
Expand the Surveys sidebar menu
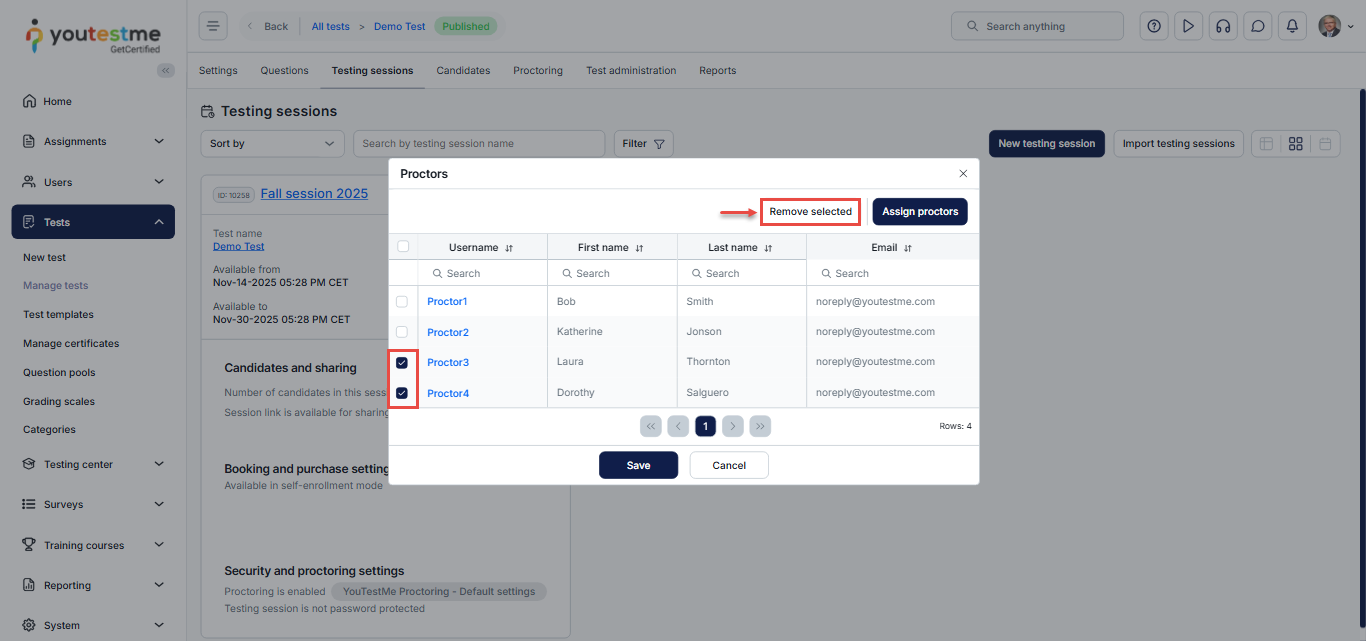93,504
